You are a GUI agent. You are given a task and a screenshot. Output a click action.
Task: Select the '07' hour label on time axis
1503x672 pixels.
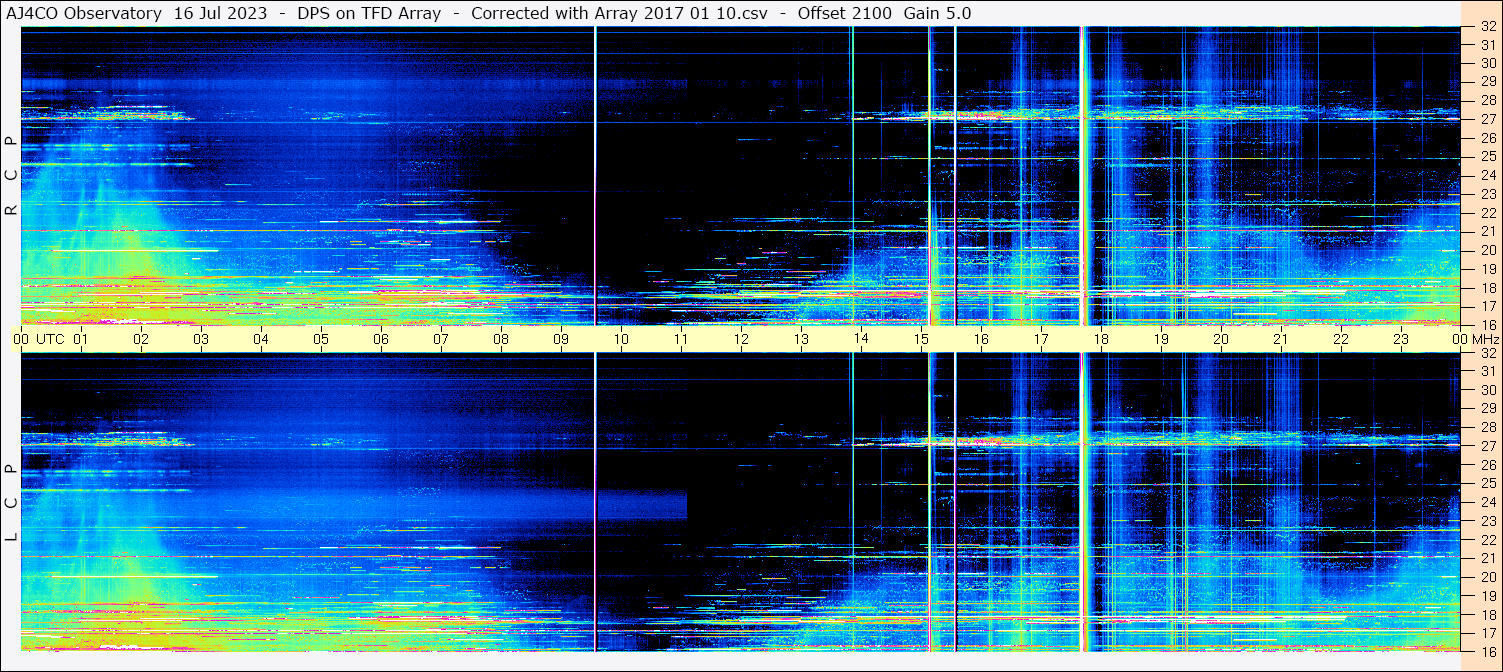[x=441, y=339]
